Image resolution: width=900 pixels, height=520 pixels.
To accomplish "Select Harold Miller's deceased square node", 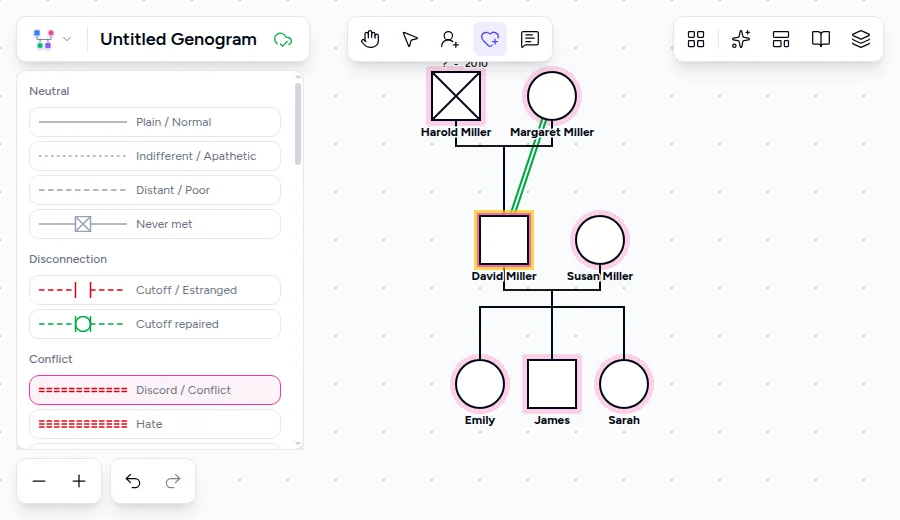I will pos(456,96).
